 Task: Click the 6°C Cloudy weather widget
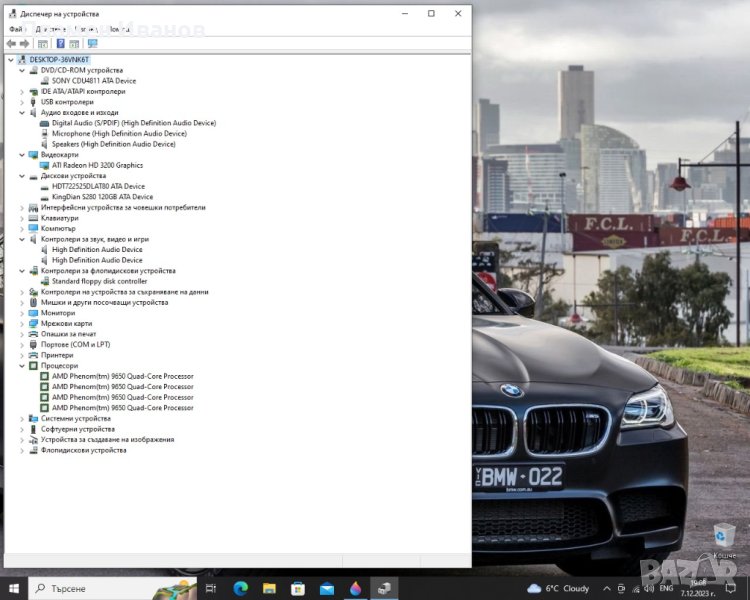(560, 588)
